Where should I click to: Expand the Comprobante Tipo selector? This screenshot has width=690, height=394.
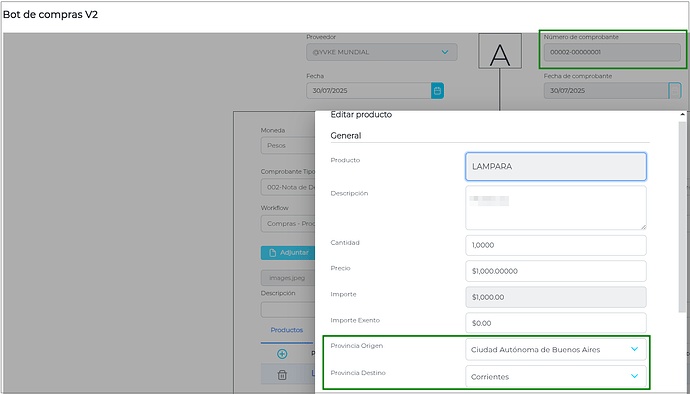(x=288, y=187)
